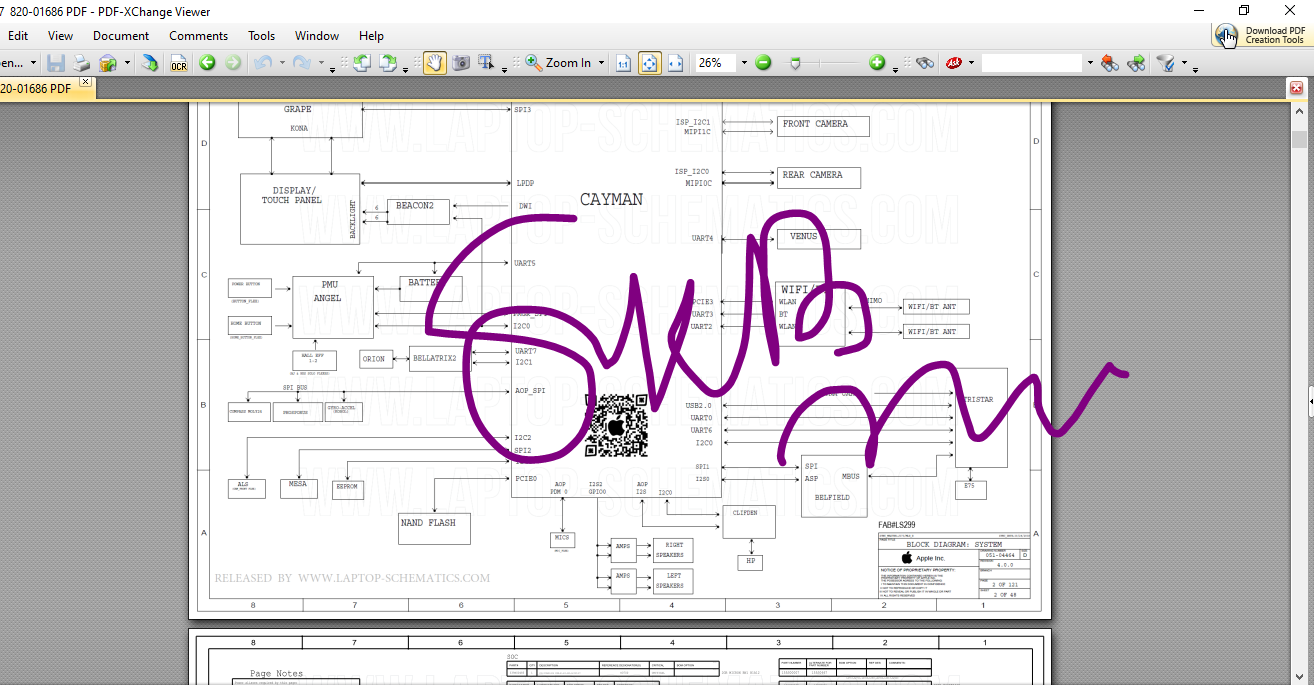Set view to Actual Size (1:1)
1314x685 pixels.
(x=623, y=63)
